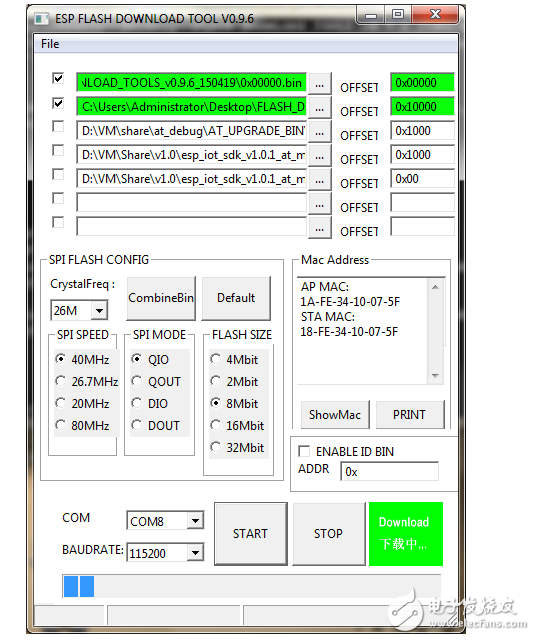
Task: Select 32Mbit flash size
Action: pyautogui.click(x=238, y=448)
